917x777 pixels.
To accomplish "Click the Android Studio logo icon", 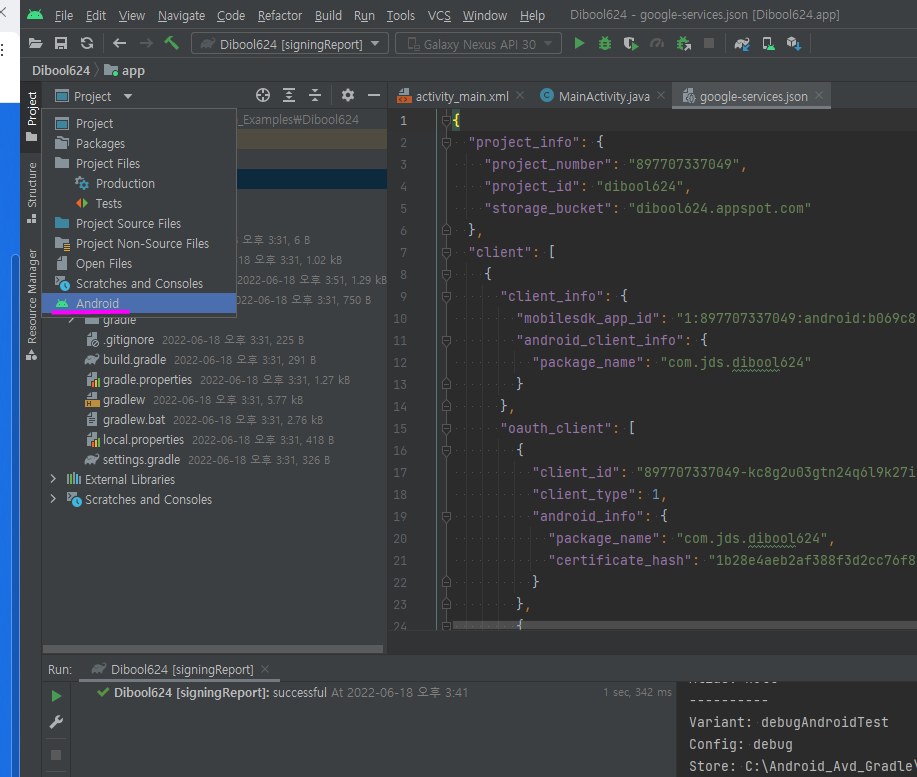I will (x=35, y=15).
